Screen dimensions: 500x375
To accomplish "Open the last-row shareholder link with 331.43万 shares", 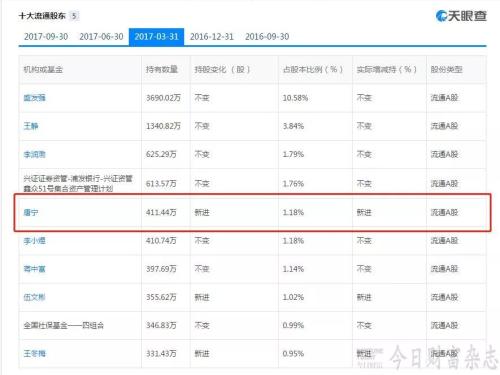I will [34, 353].
